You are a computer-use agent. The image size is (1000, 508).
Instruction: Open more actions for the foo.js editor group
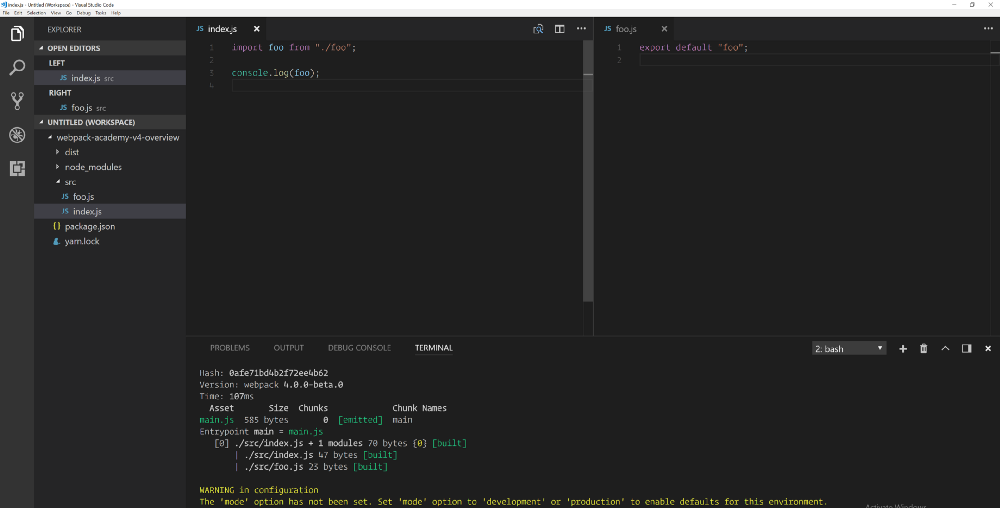[988, 29]
